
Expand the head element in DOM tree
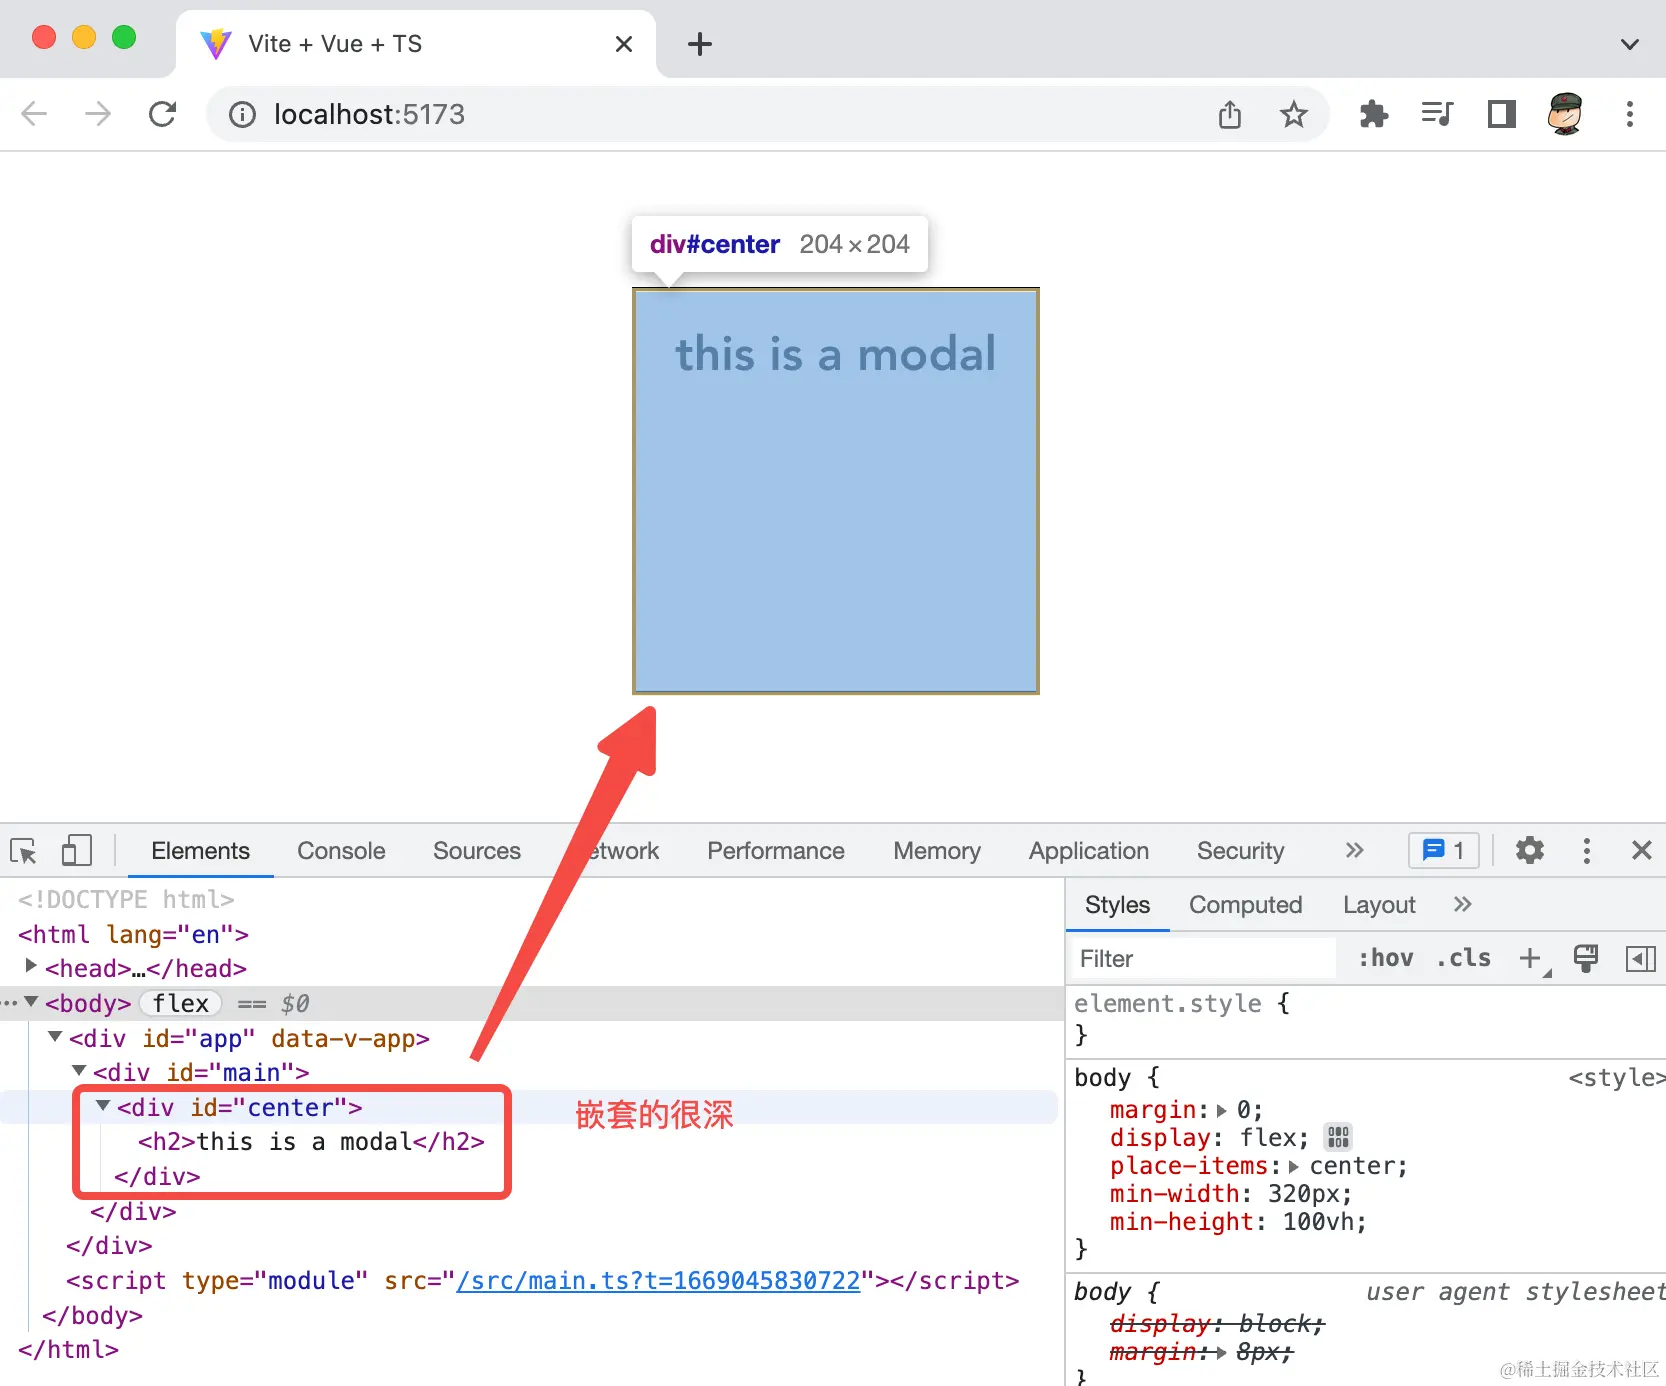pos(31,966)
